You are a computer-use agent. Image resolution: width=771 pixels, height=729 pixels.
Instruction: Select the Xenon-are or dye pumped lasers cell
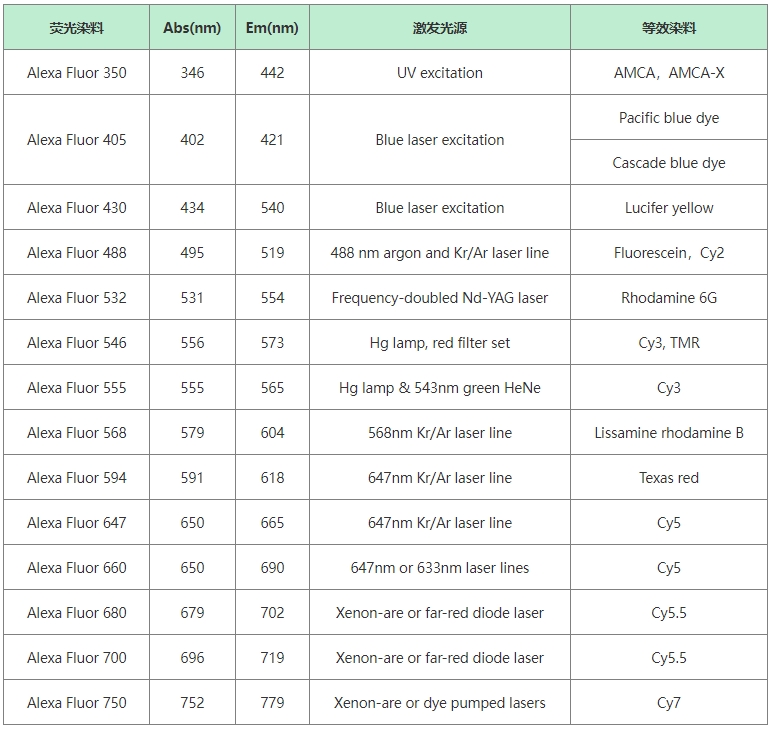point(440,703)
